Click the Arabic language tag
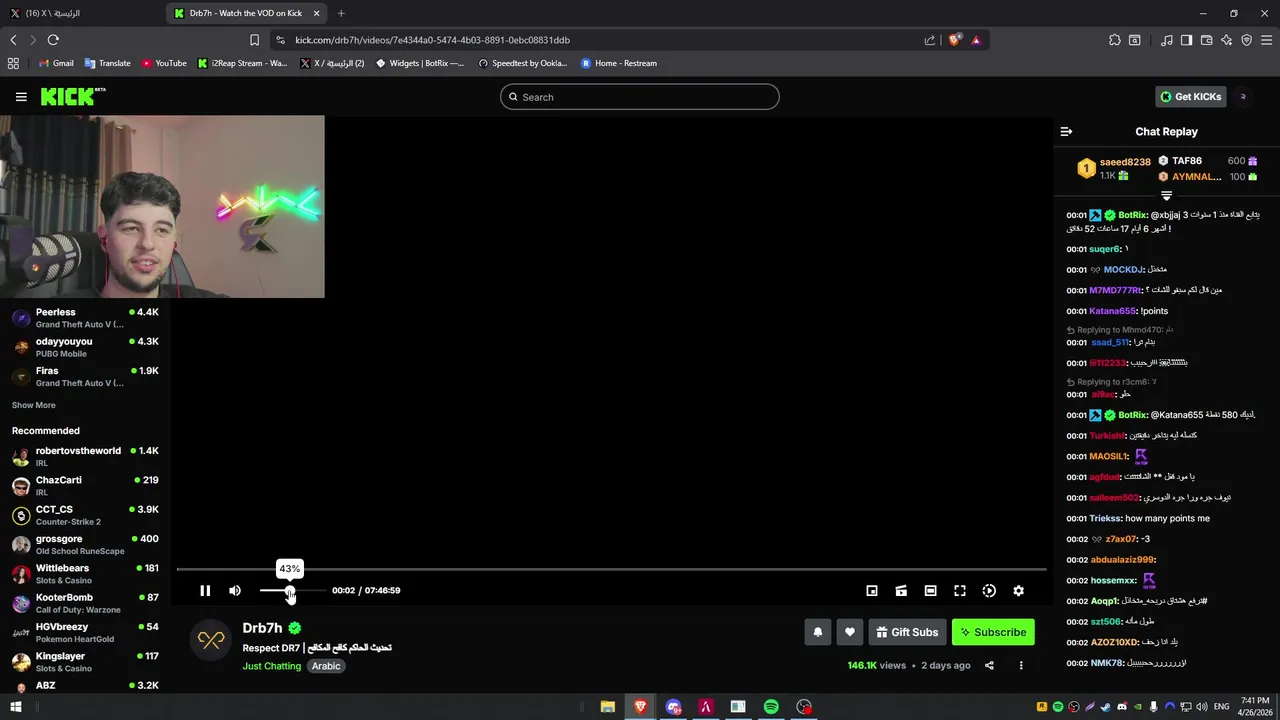 [326, 666]
